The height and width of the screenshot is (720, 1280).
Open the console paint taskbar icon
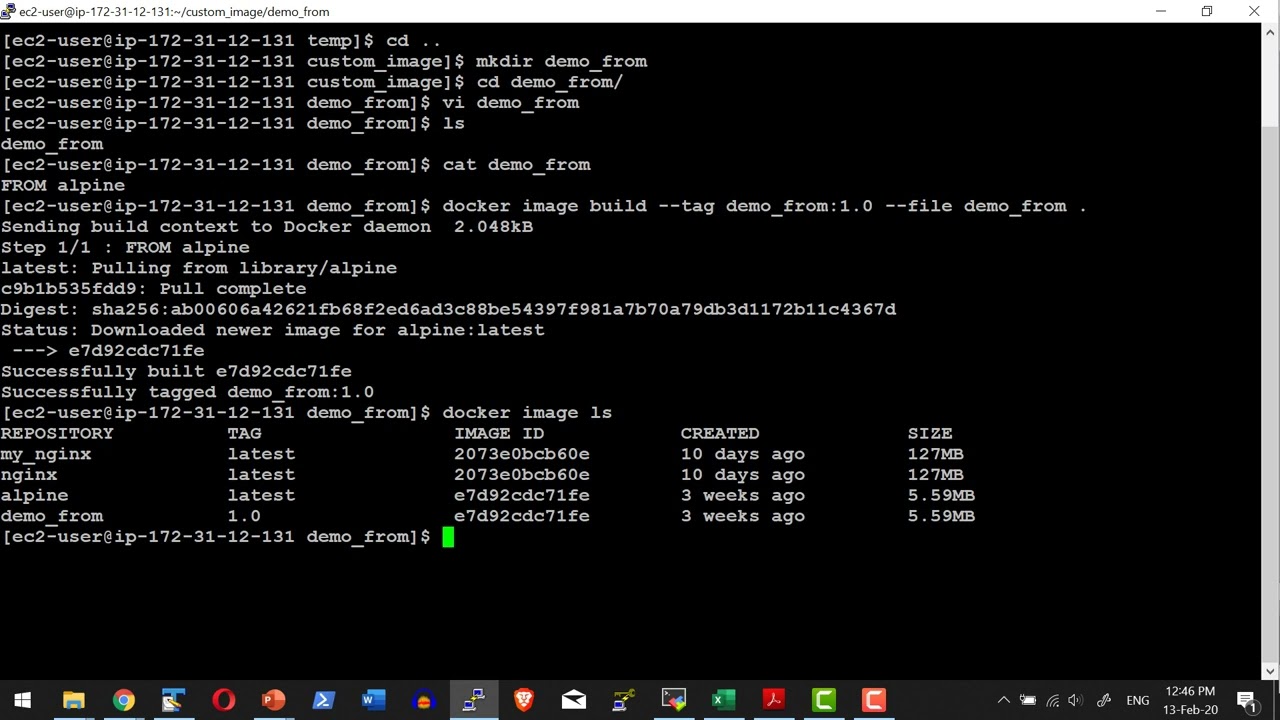pos(674,700)
